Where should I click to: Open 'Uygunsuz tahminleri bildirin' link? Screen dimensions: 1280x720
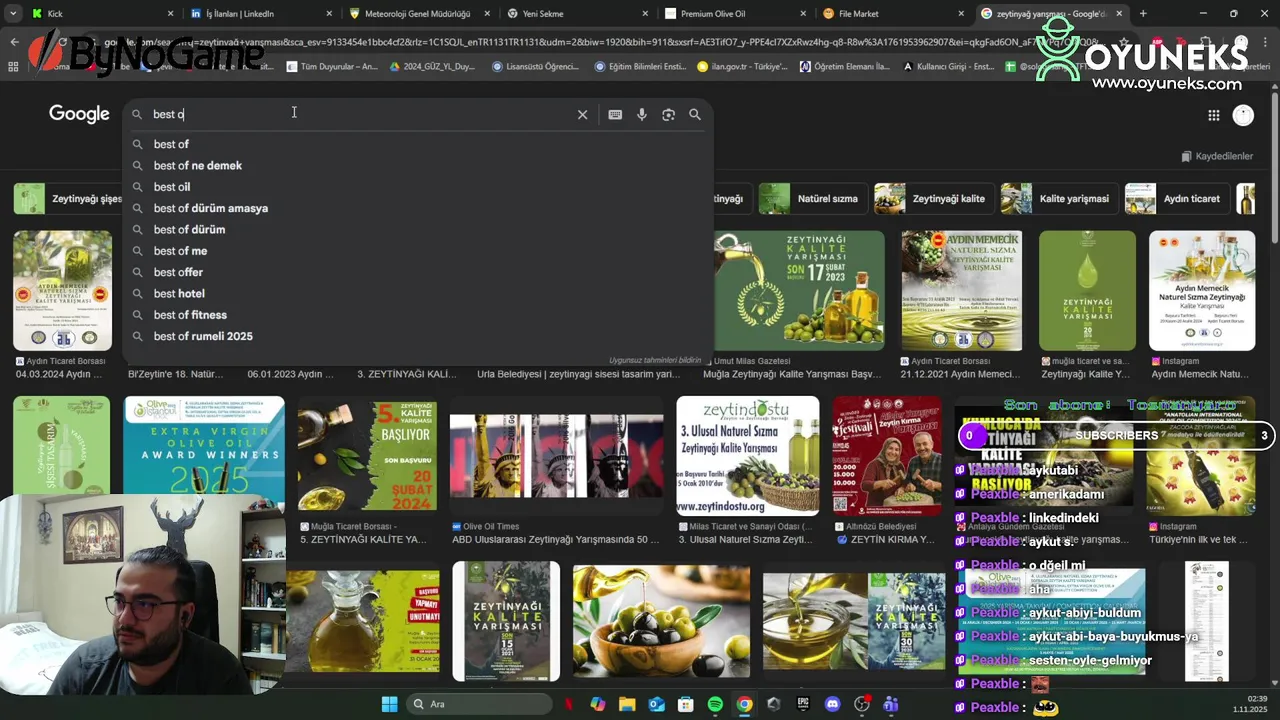tap(655, 360)
